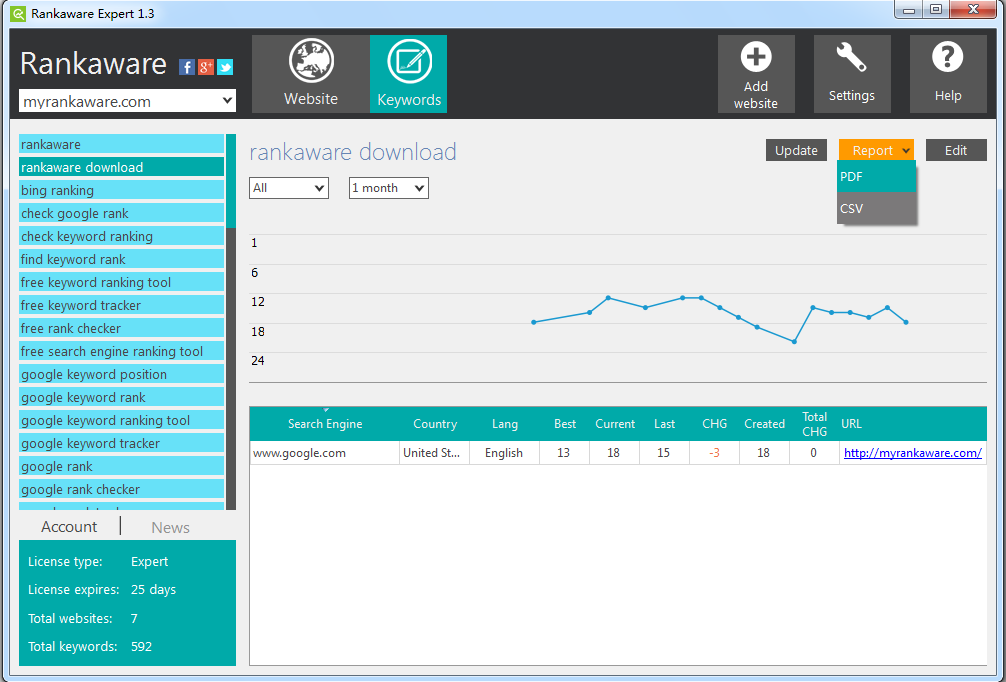Sort table by Created column header

click(x=765, y=424)
